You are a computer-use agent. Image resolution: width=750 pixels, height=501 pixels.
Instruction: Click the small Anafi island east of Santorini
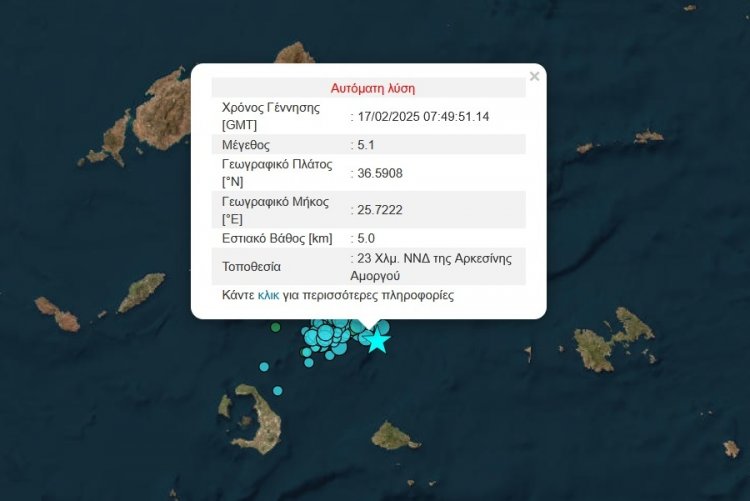click(x=393, y=436)
